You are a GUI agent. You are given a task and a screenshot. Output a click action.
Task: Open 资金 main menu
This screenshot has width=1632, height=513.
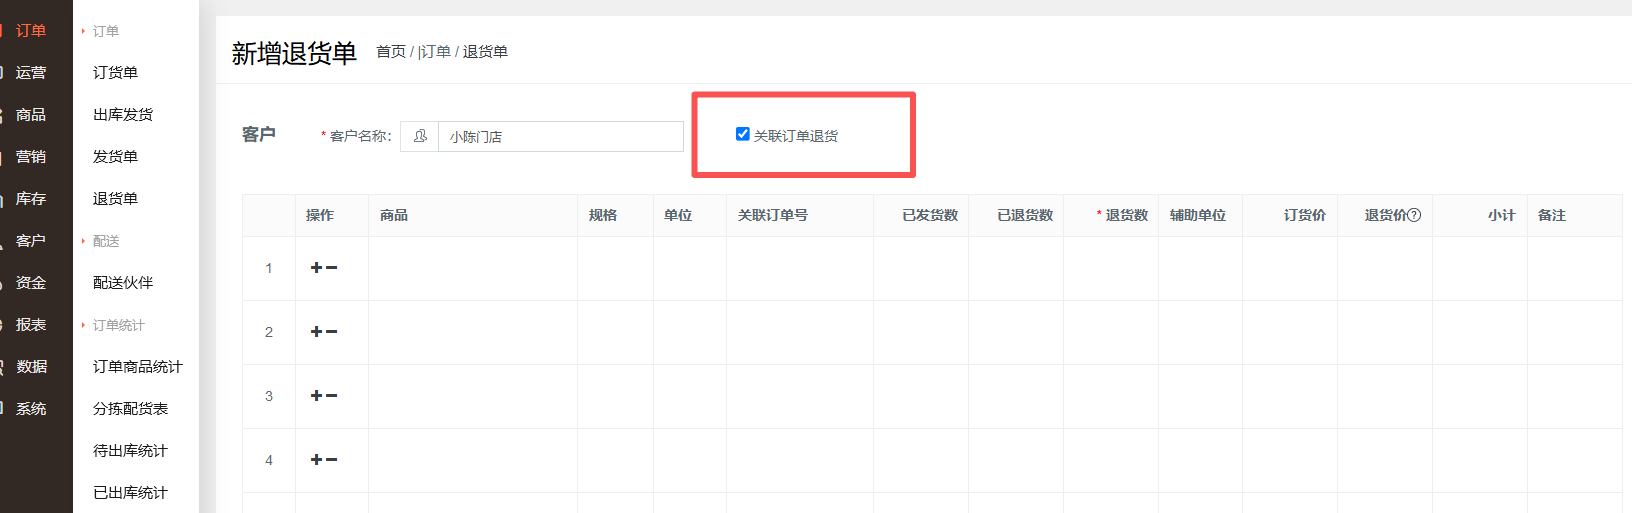[31, 283]
